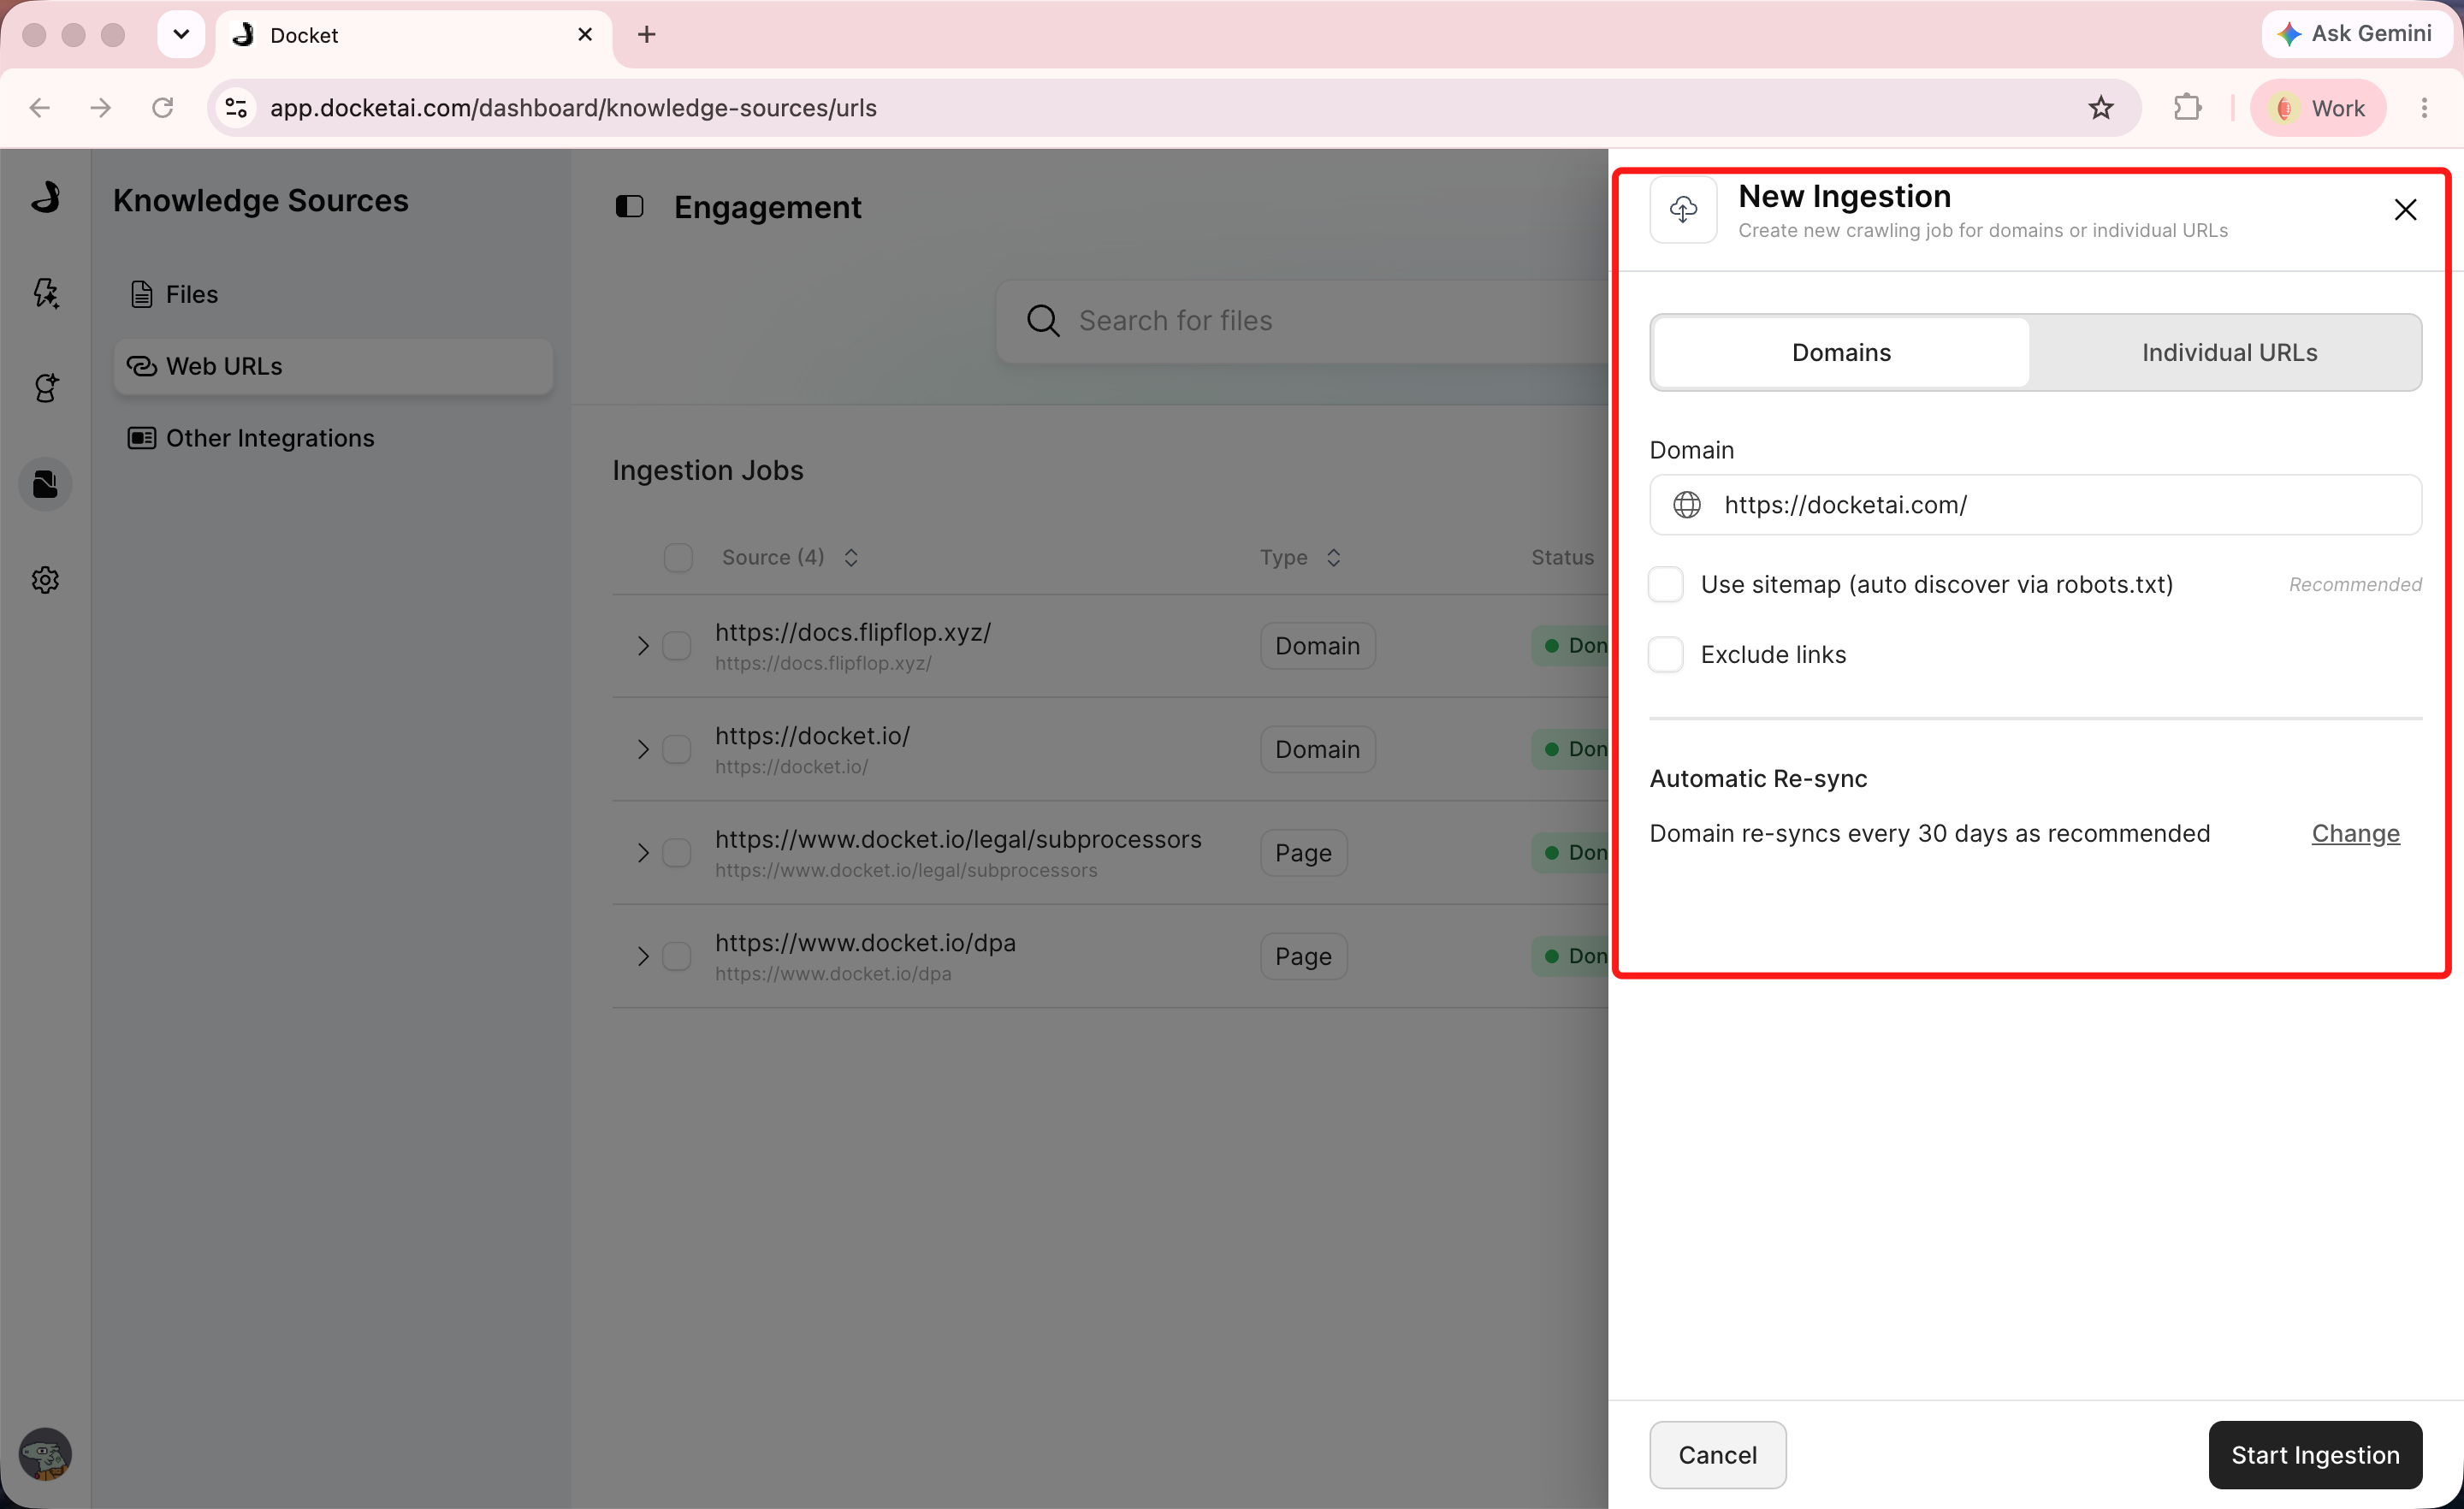The height and width of the screenshot is (1509, 2464).
Task: View site information icon in address bar
Action: tap(236, 108)
